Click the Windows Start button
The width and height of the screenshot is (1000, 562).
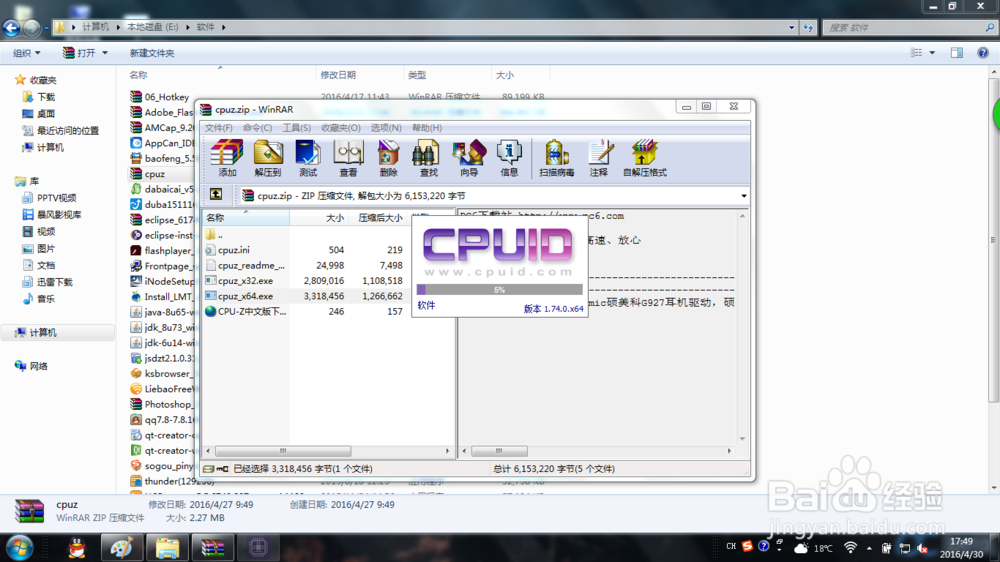(19, 548)
